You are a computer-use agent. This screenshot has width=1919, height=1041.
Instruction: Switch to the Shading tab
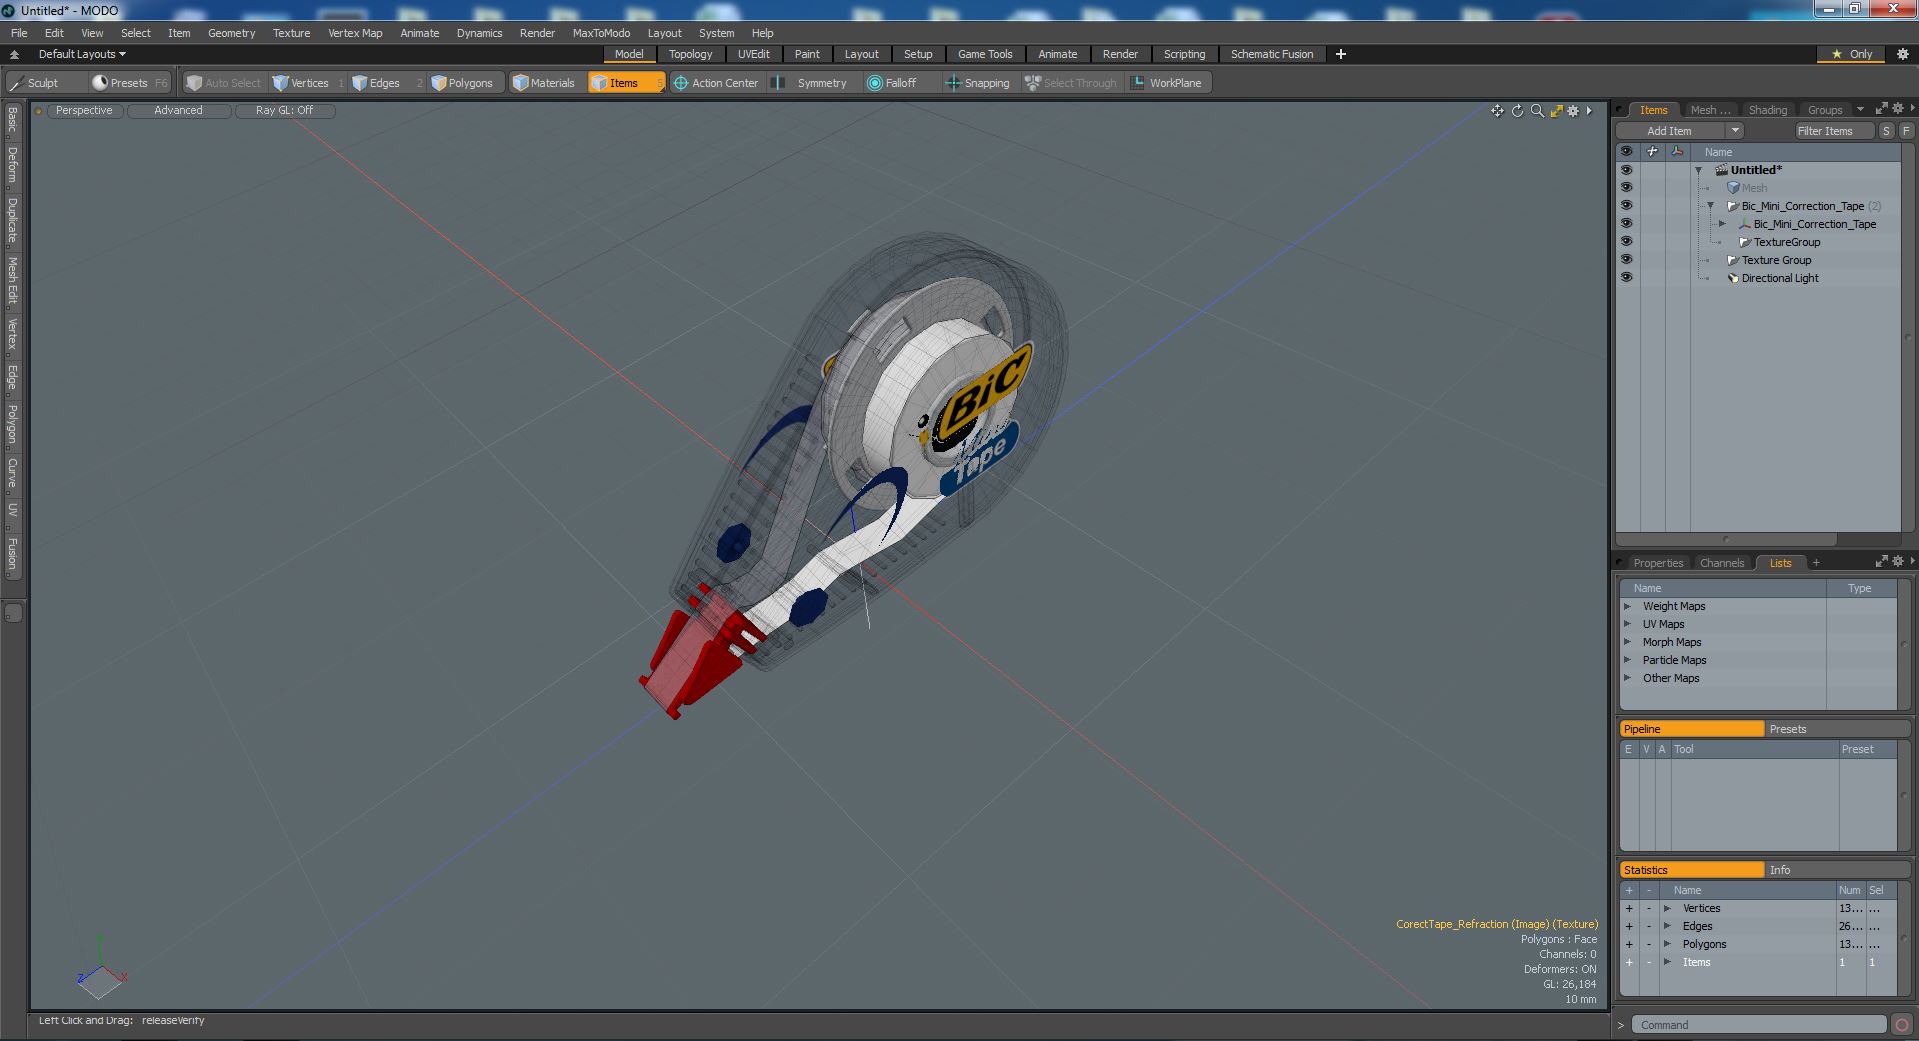pyautogui.click(x=1767, y=110)
